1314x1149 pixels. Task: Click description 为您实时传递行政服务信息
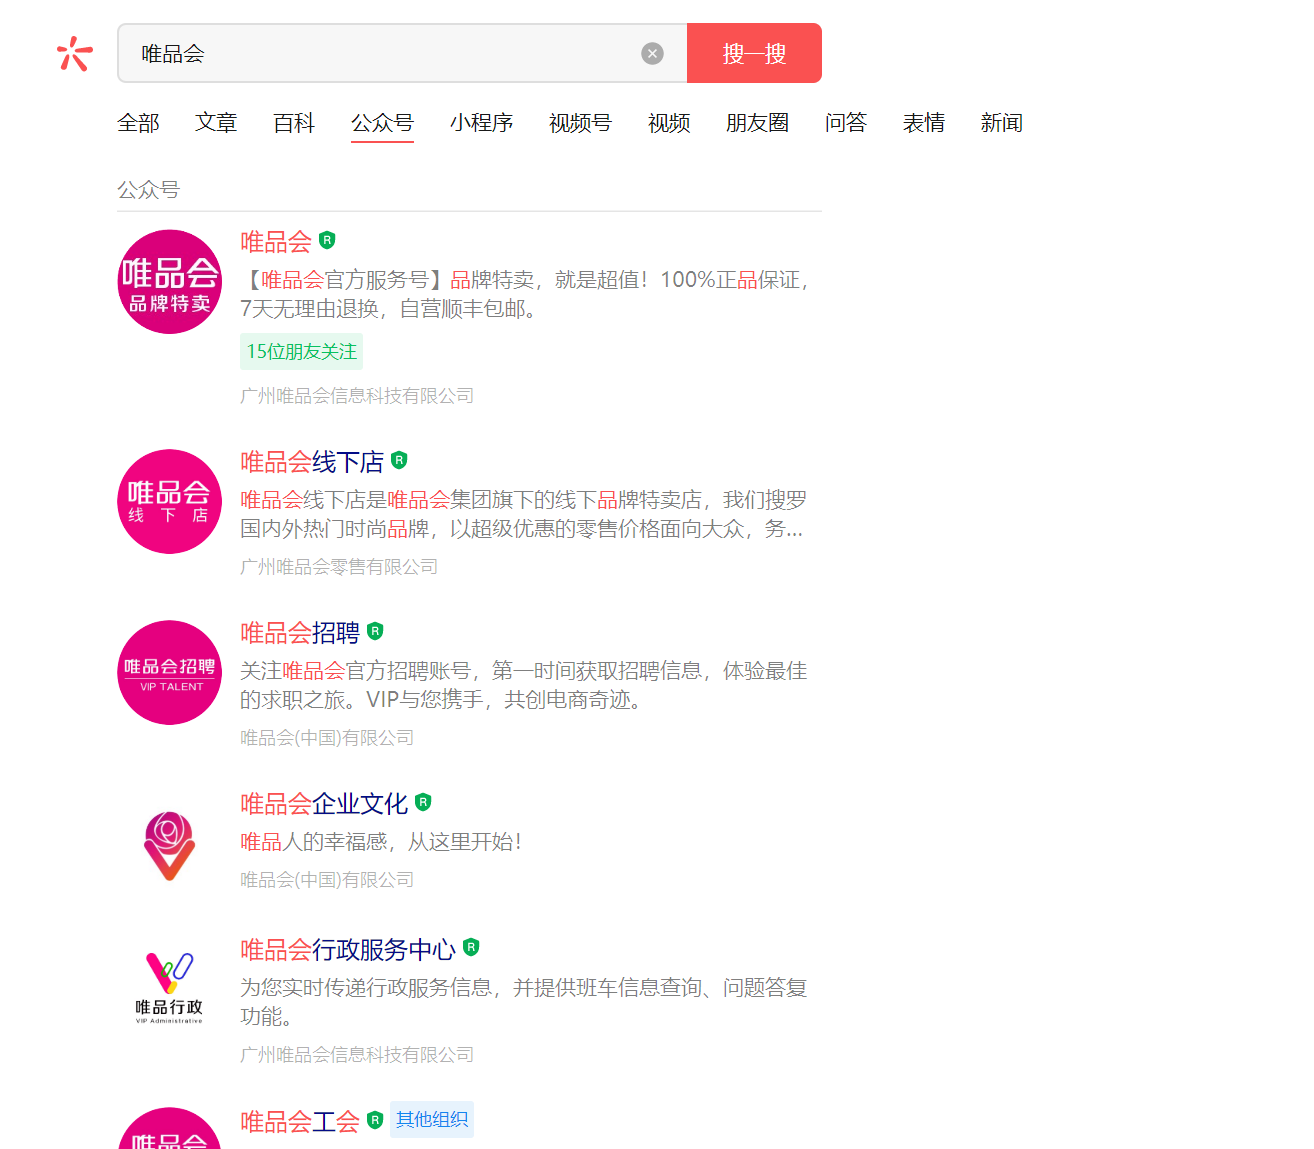[523, 1002]
